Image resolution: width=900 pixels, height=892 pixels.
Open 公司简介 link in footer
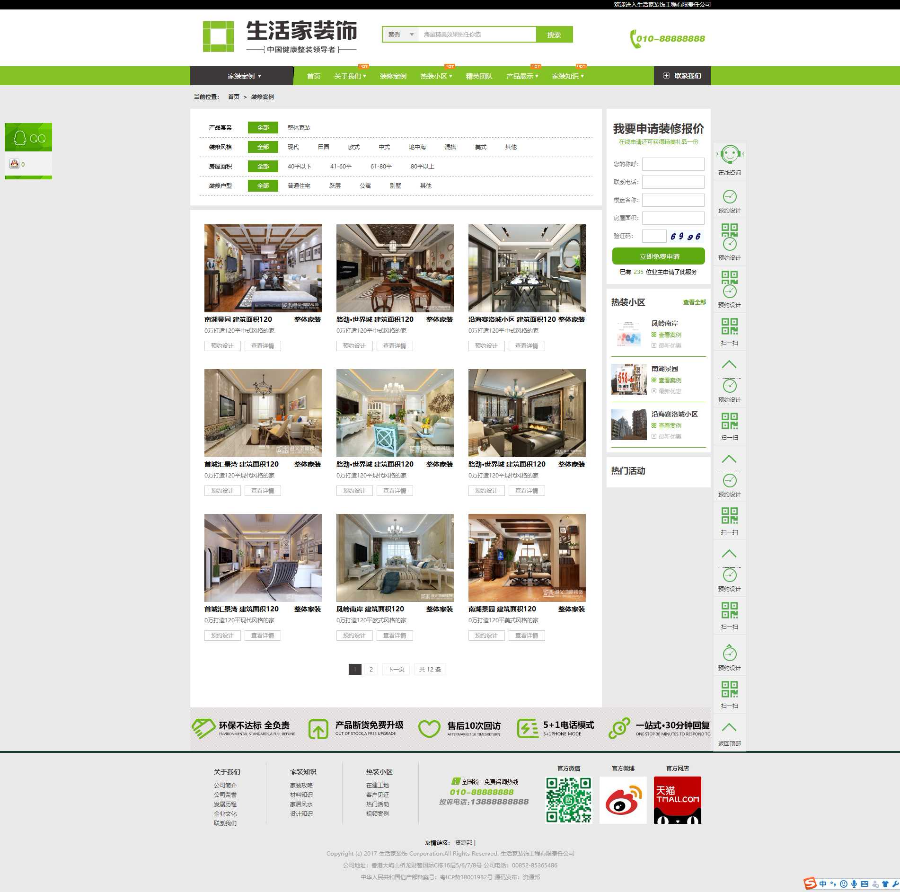pyautogui.click(x=225, y=785)
